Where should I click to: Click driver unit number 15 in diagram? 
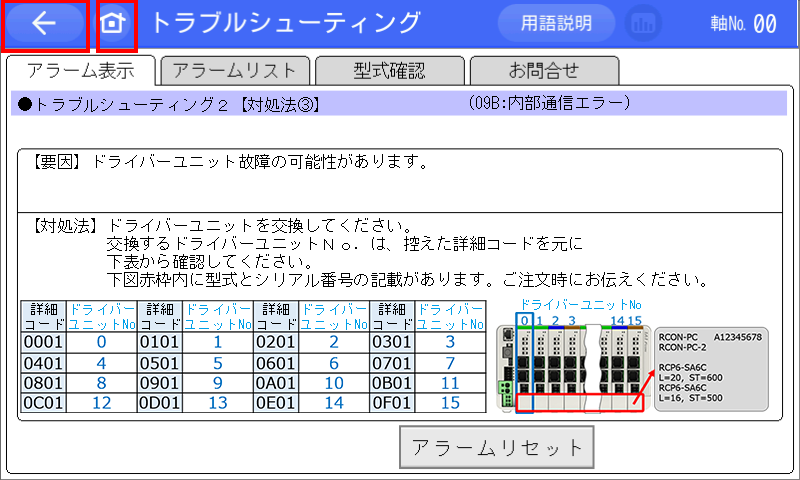coord(635,320)
